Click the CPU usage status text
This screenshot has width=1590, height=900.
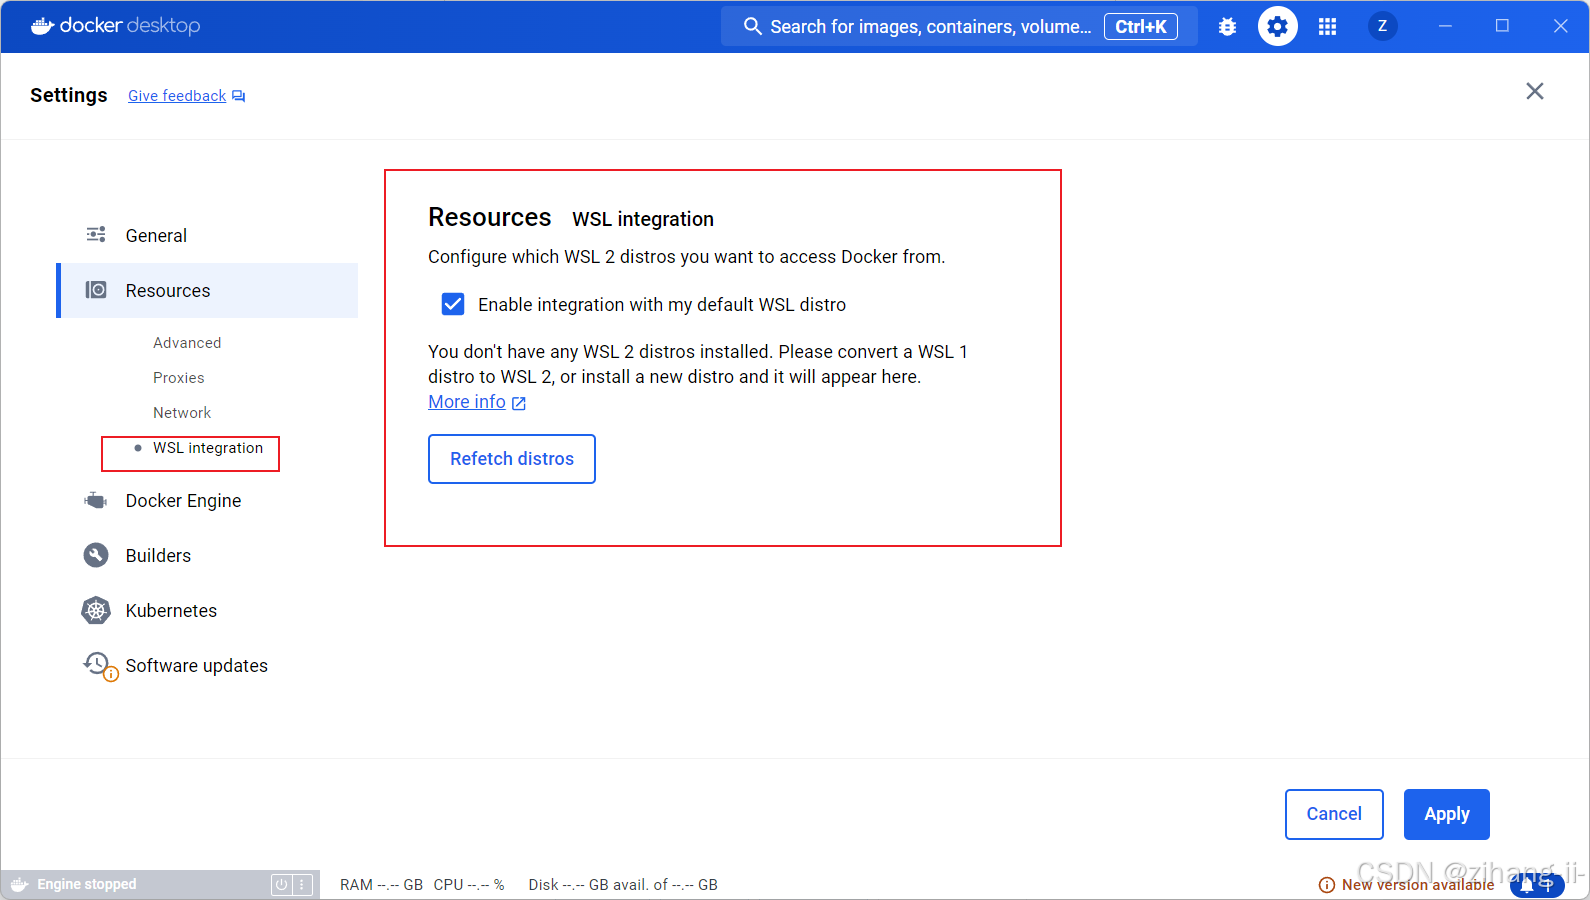click(x=469, y=885)
